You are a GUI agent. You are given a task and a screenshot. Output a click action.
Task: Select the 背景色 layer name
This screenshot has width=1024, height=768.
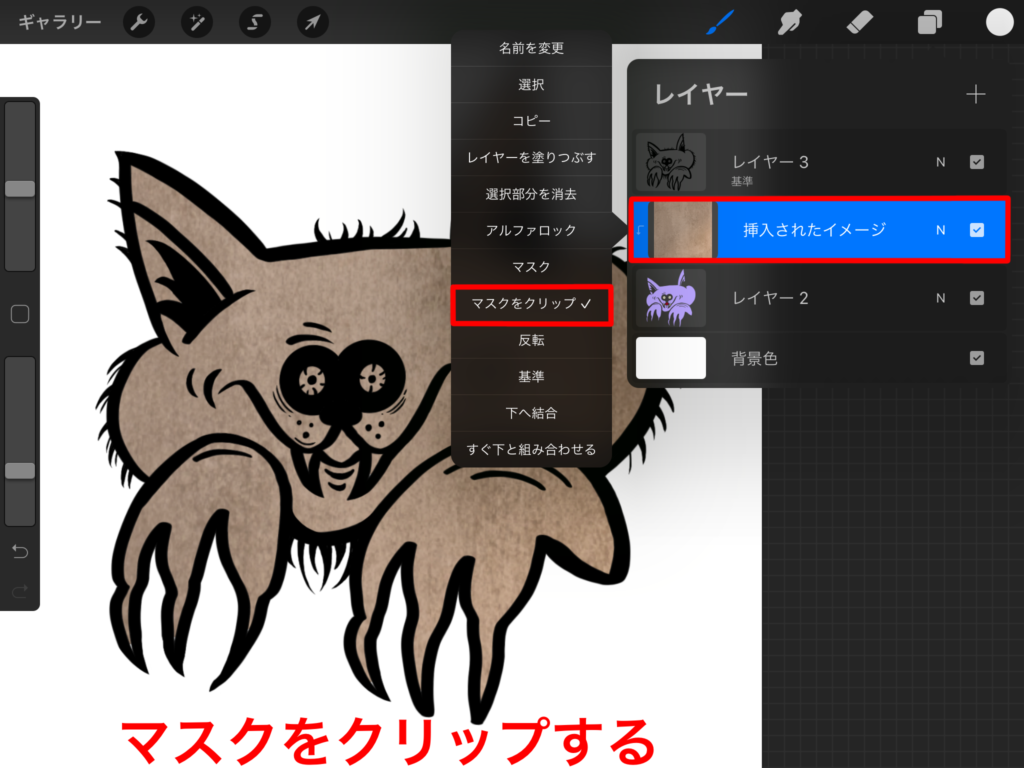(754, 358)
